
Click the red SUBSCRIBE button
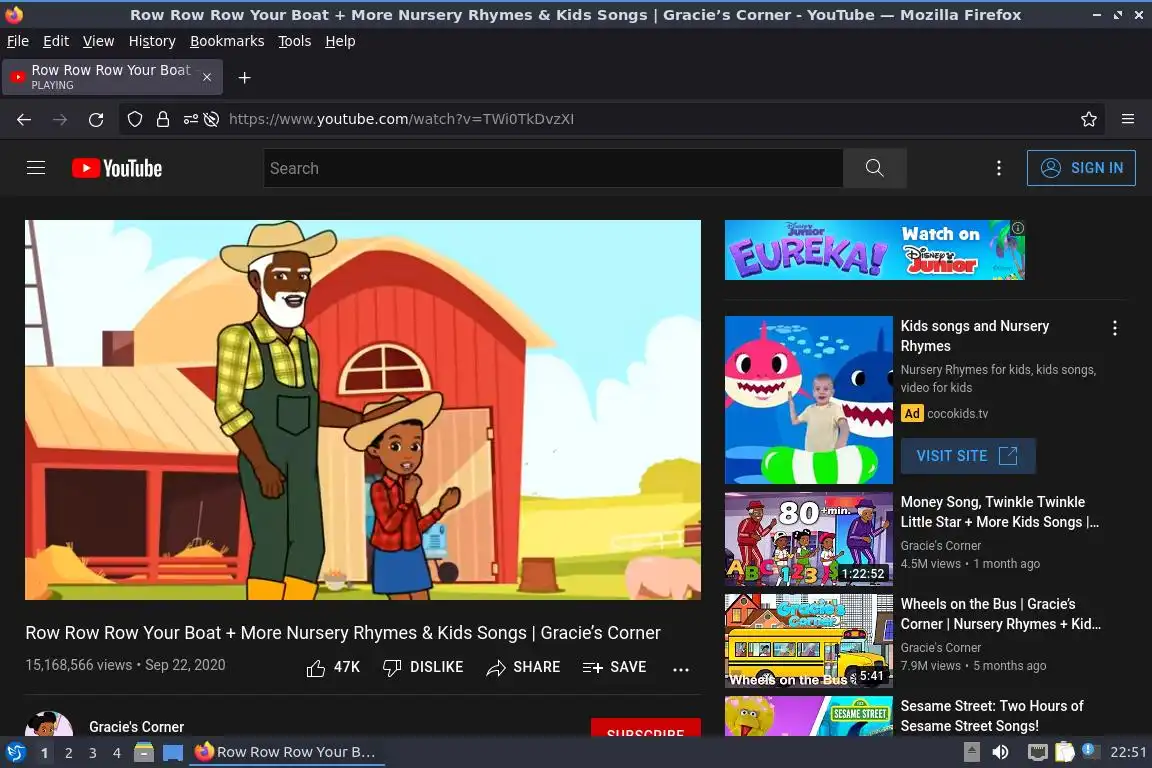645,727
